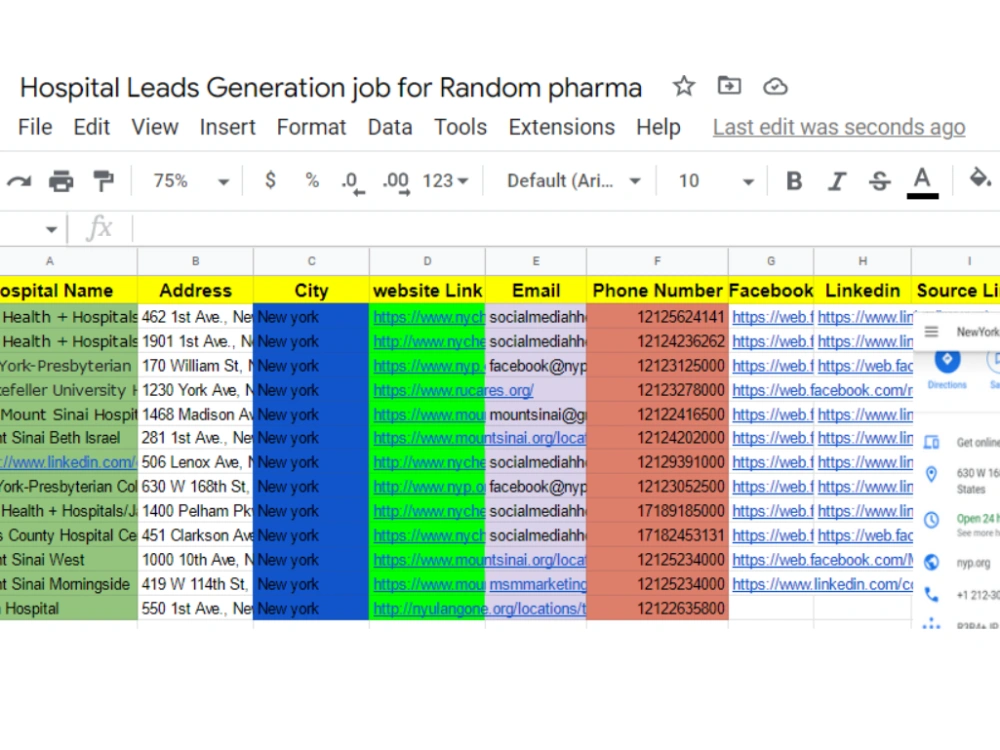Select column H header
This screenshot has height=750, width=1000.
tap(862, 261)
